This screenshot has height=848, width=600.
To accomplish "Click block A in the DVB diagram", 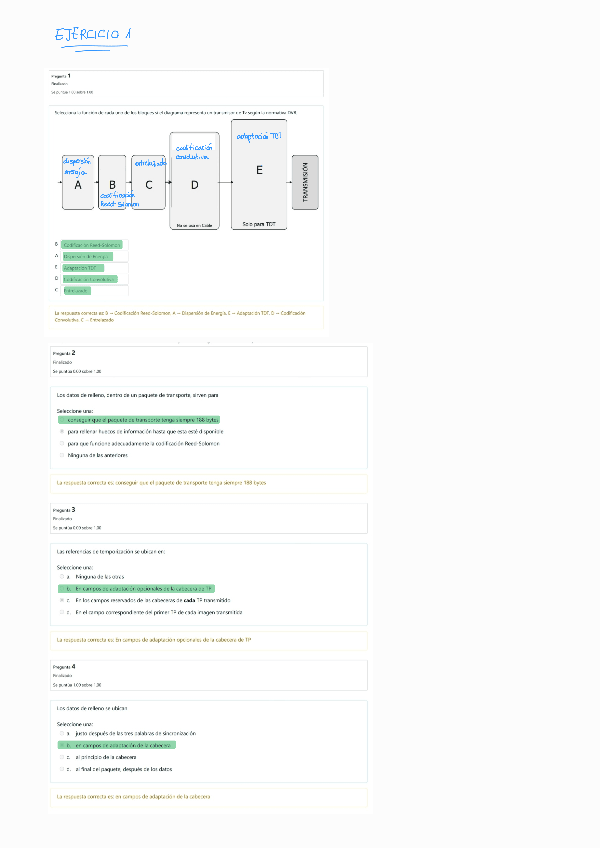I will pyautogui.click(x=78, y=184).
